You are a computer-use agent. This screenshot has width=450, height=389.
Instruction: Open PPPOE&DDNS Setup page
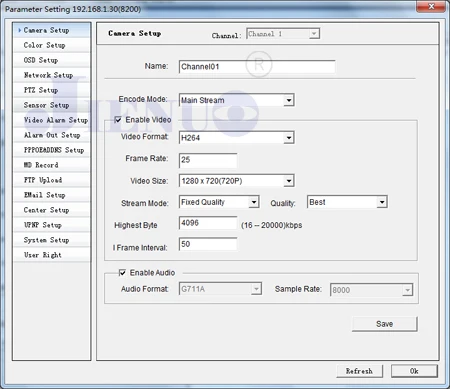click(x=52, y=150)
